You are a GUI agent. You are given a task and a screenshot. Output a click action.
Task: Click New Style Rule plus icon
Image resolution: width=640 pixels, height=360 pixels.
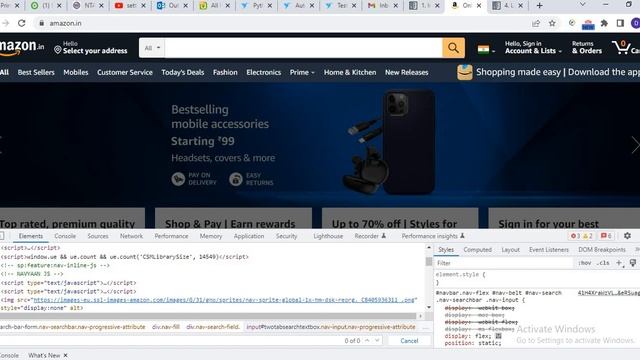(x=619, y=263)
